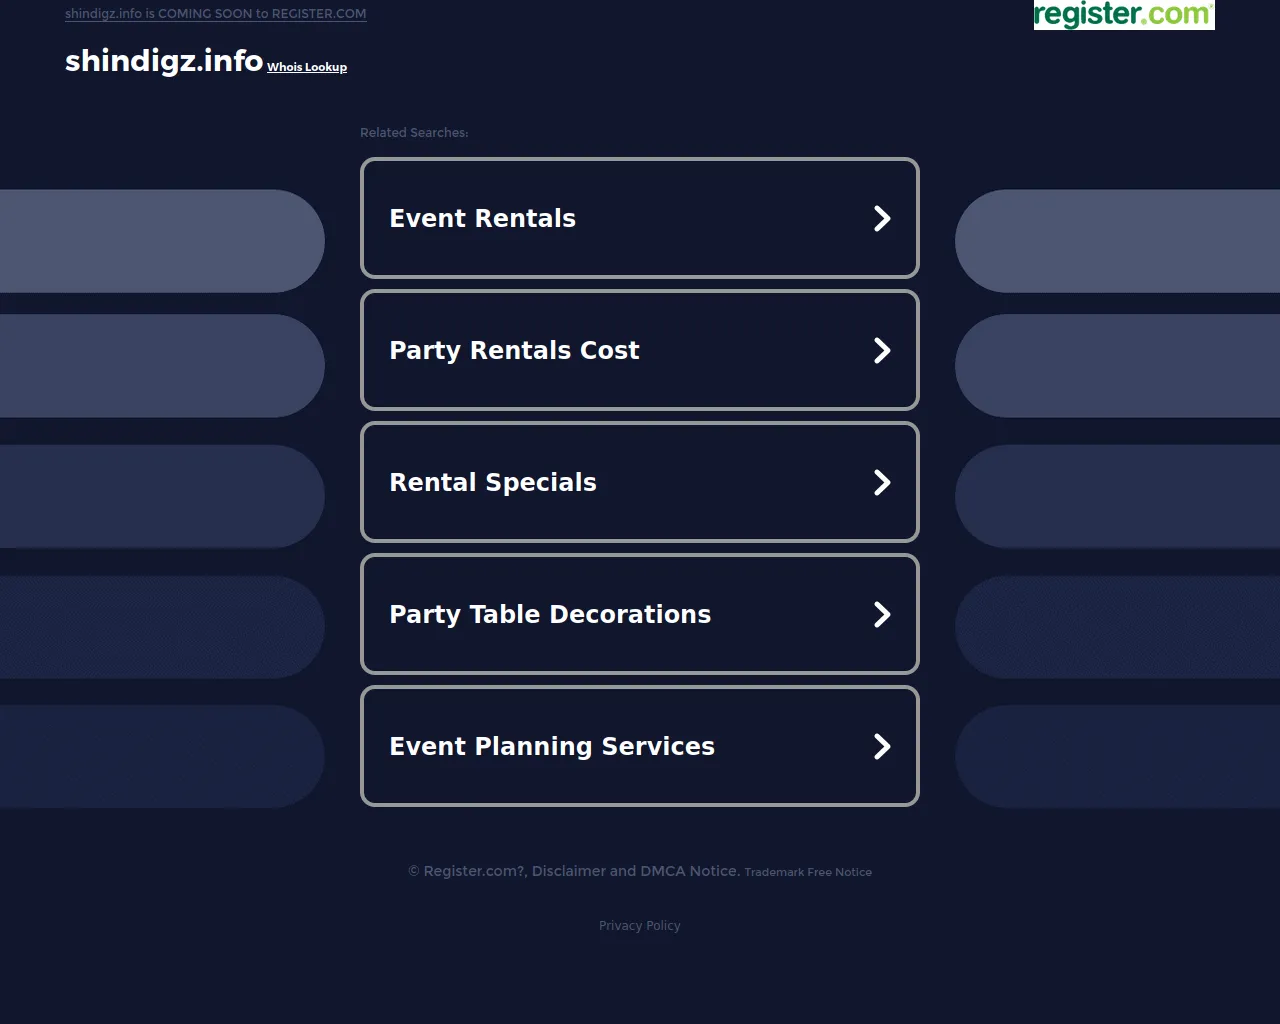Open Disclaimer and DMCA Notice

click(x=636, y=871)
